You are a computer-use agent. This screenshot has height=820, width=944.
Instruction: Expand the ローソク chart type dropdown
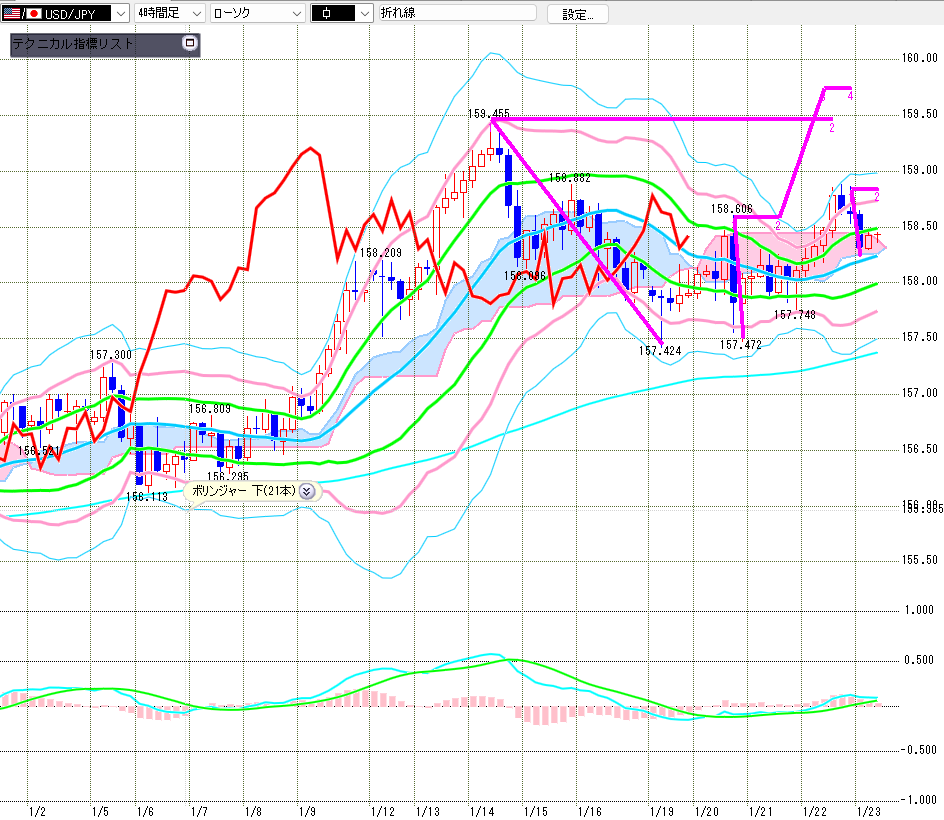pos(296,13)
